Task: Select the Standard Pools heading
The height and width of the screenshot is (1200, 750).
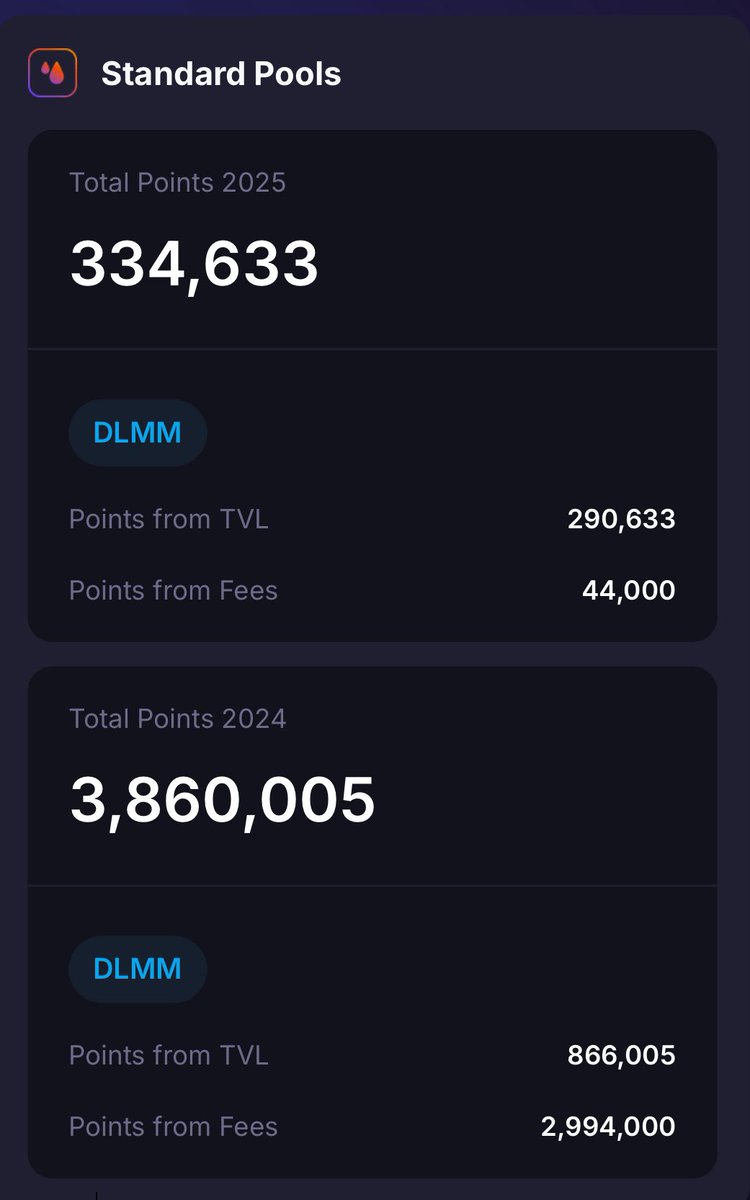Action: (221, 74)
